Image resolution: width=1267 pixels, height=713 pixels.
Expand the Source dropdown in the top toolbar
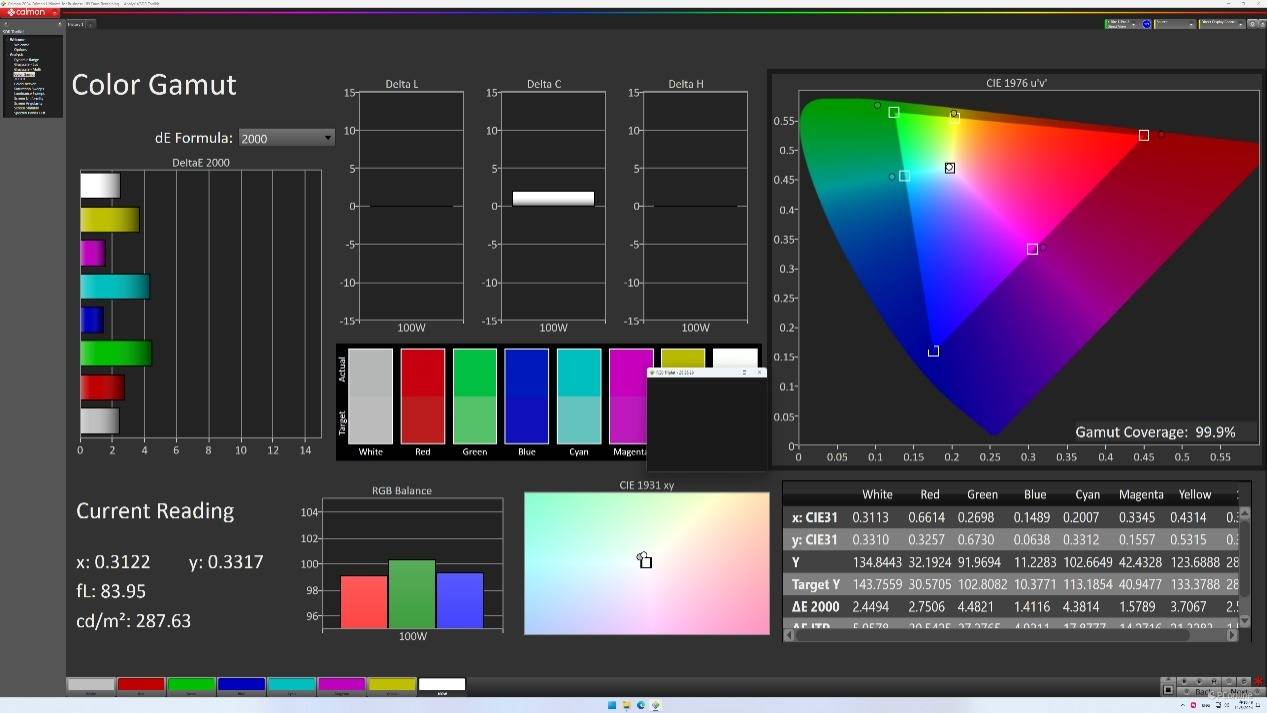click(1176, 23)
